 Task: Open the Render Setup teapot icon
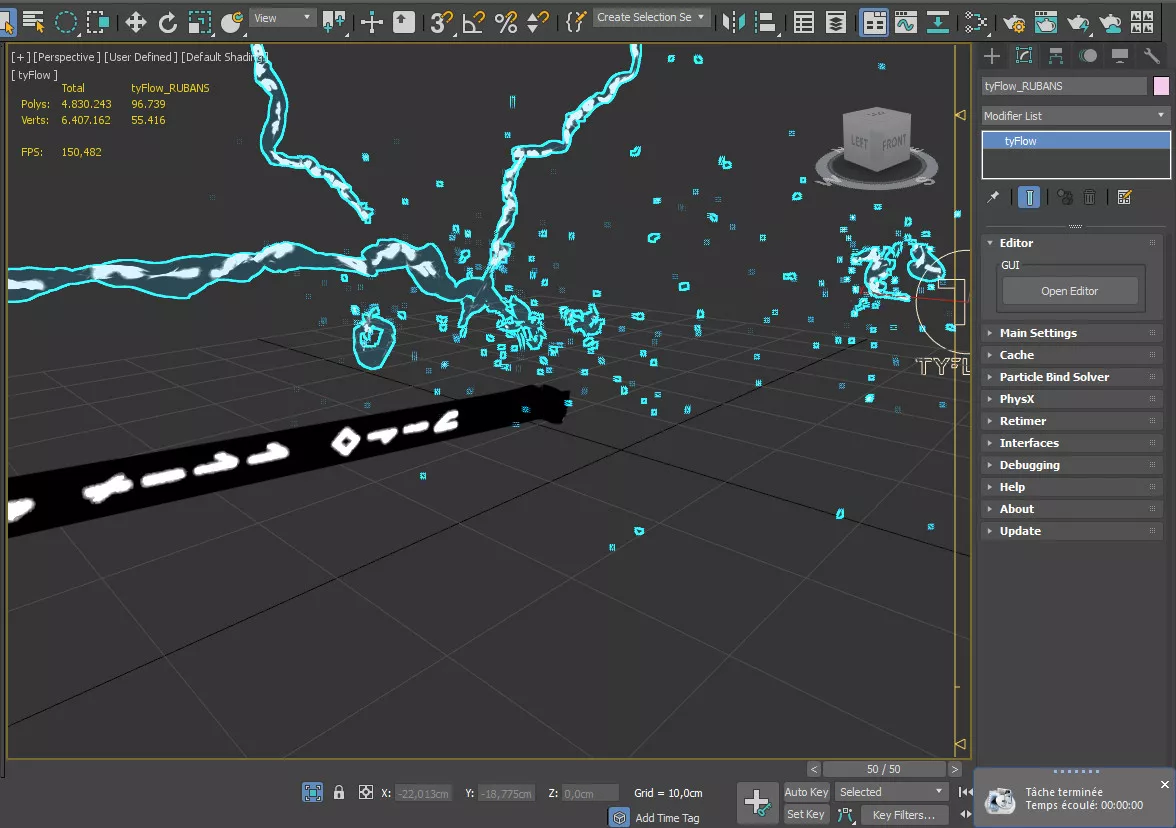pyautogui.click(x=1014, y=21)
